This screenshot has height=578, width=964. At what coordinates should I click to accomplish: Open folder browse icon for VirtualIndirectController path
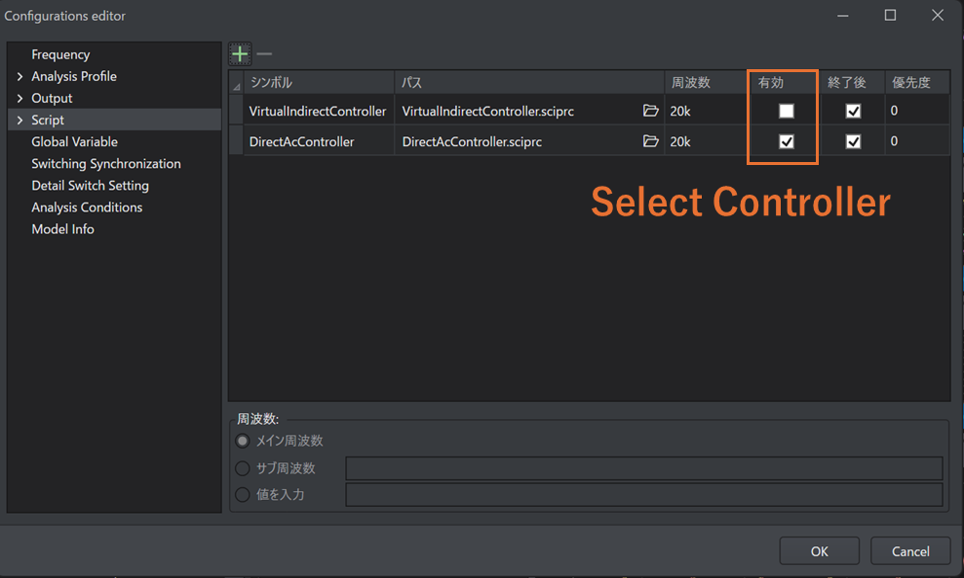[651, 111]
